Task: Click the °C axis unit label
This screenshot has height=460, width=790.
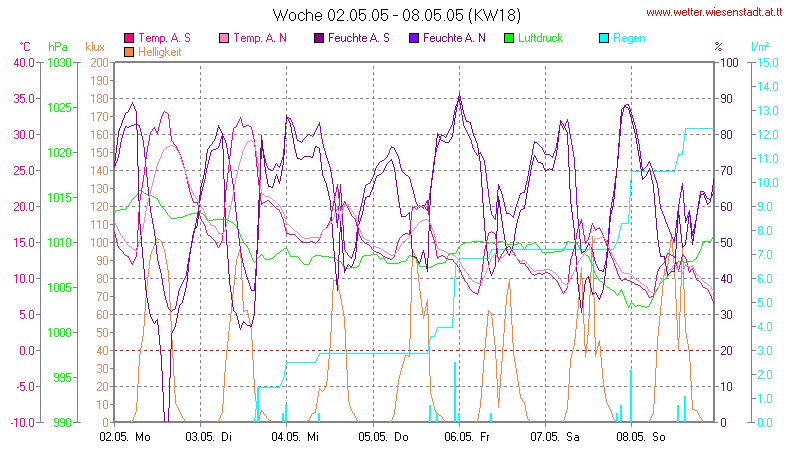Action: 25,47
